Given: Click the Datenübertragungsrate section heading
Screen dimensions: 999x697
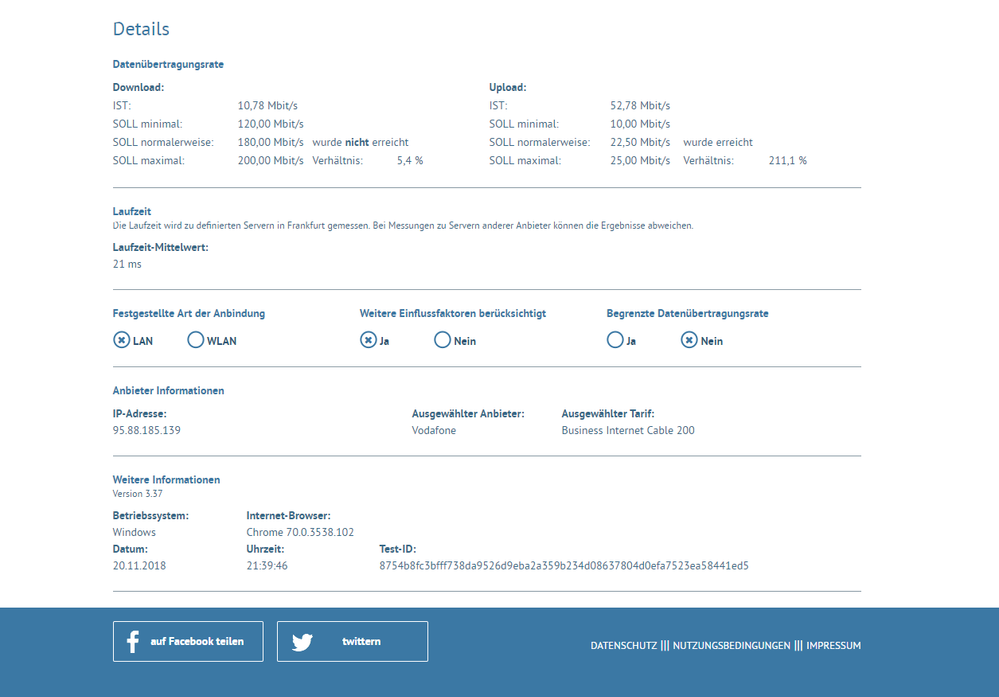Looking at the screenshot, I should pyautogui.click(x=168, y=64).
